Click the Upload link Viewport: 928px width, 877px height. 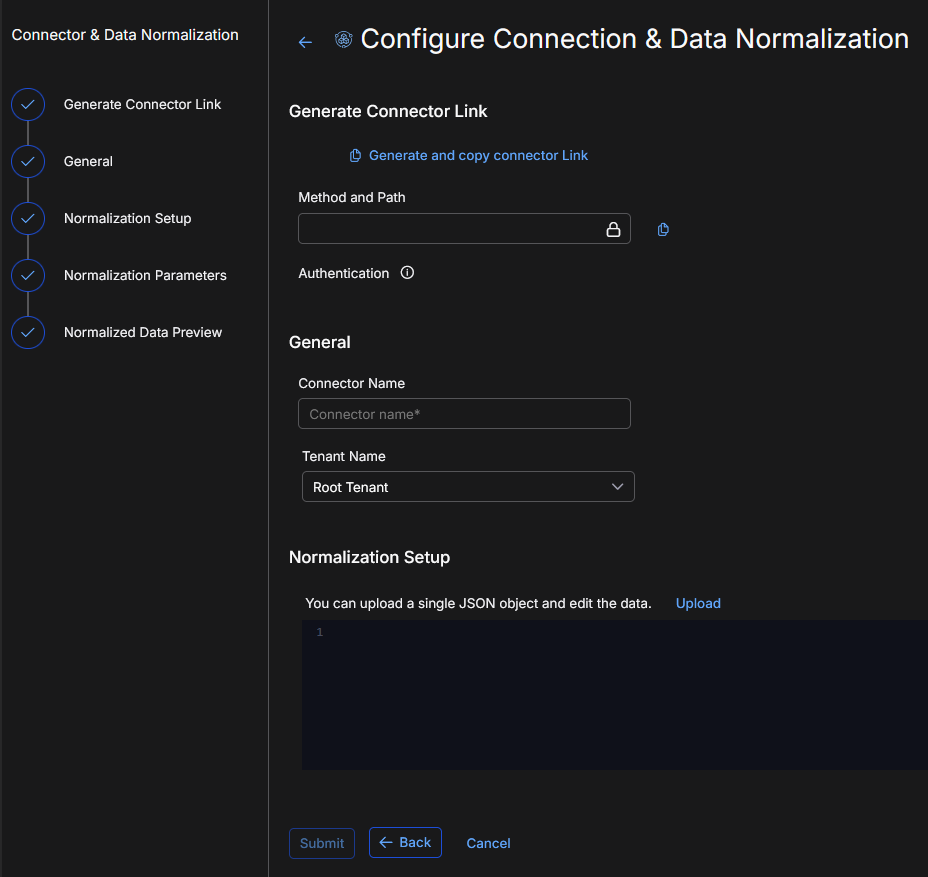tap(698, 603)
